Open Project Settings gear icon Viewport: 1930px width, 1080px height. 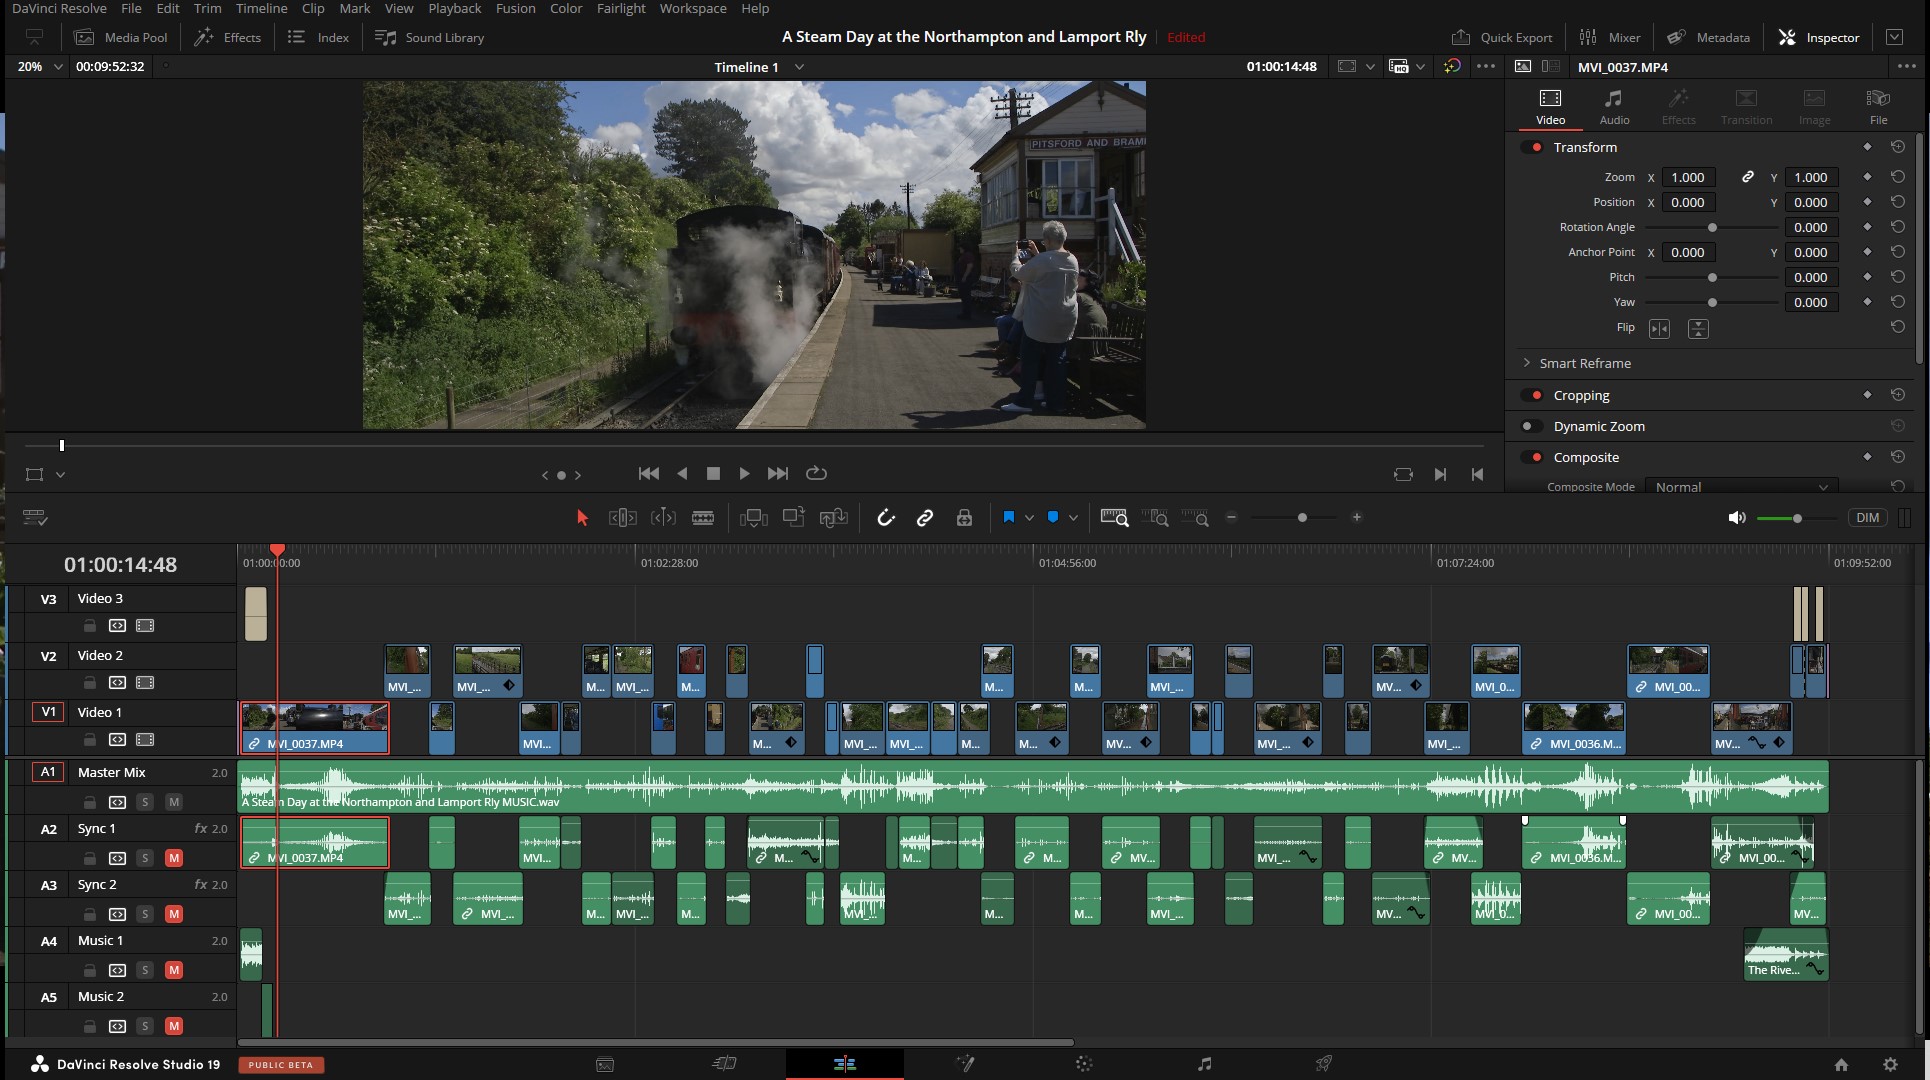1890,1065
